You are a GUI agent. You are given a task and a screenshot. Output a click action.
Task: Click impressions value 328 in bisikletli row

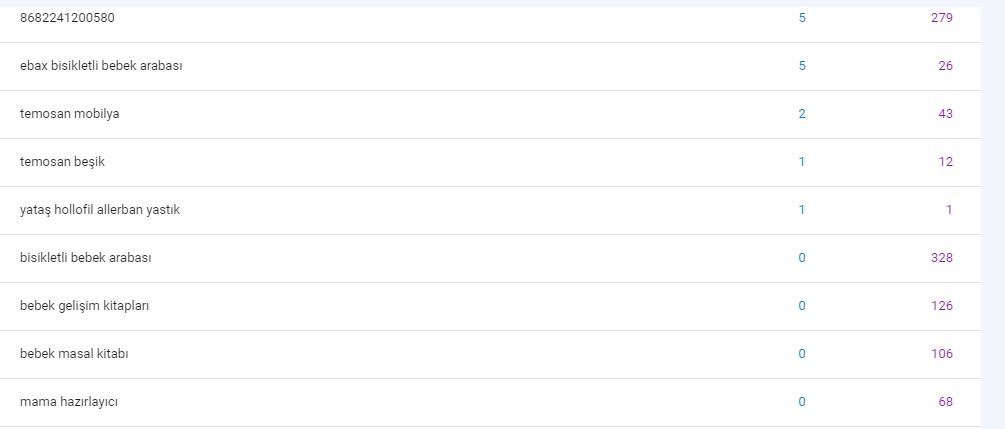(x=942, y=258)
